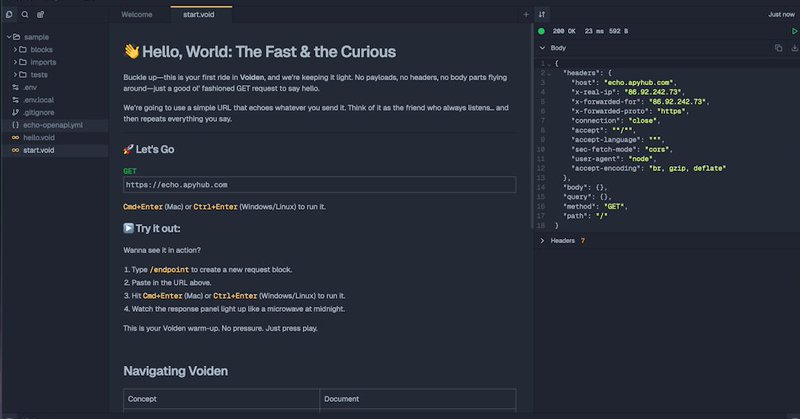
Task: Click the hello.void file icon
Action: point(15,137)
